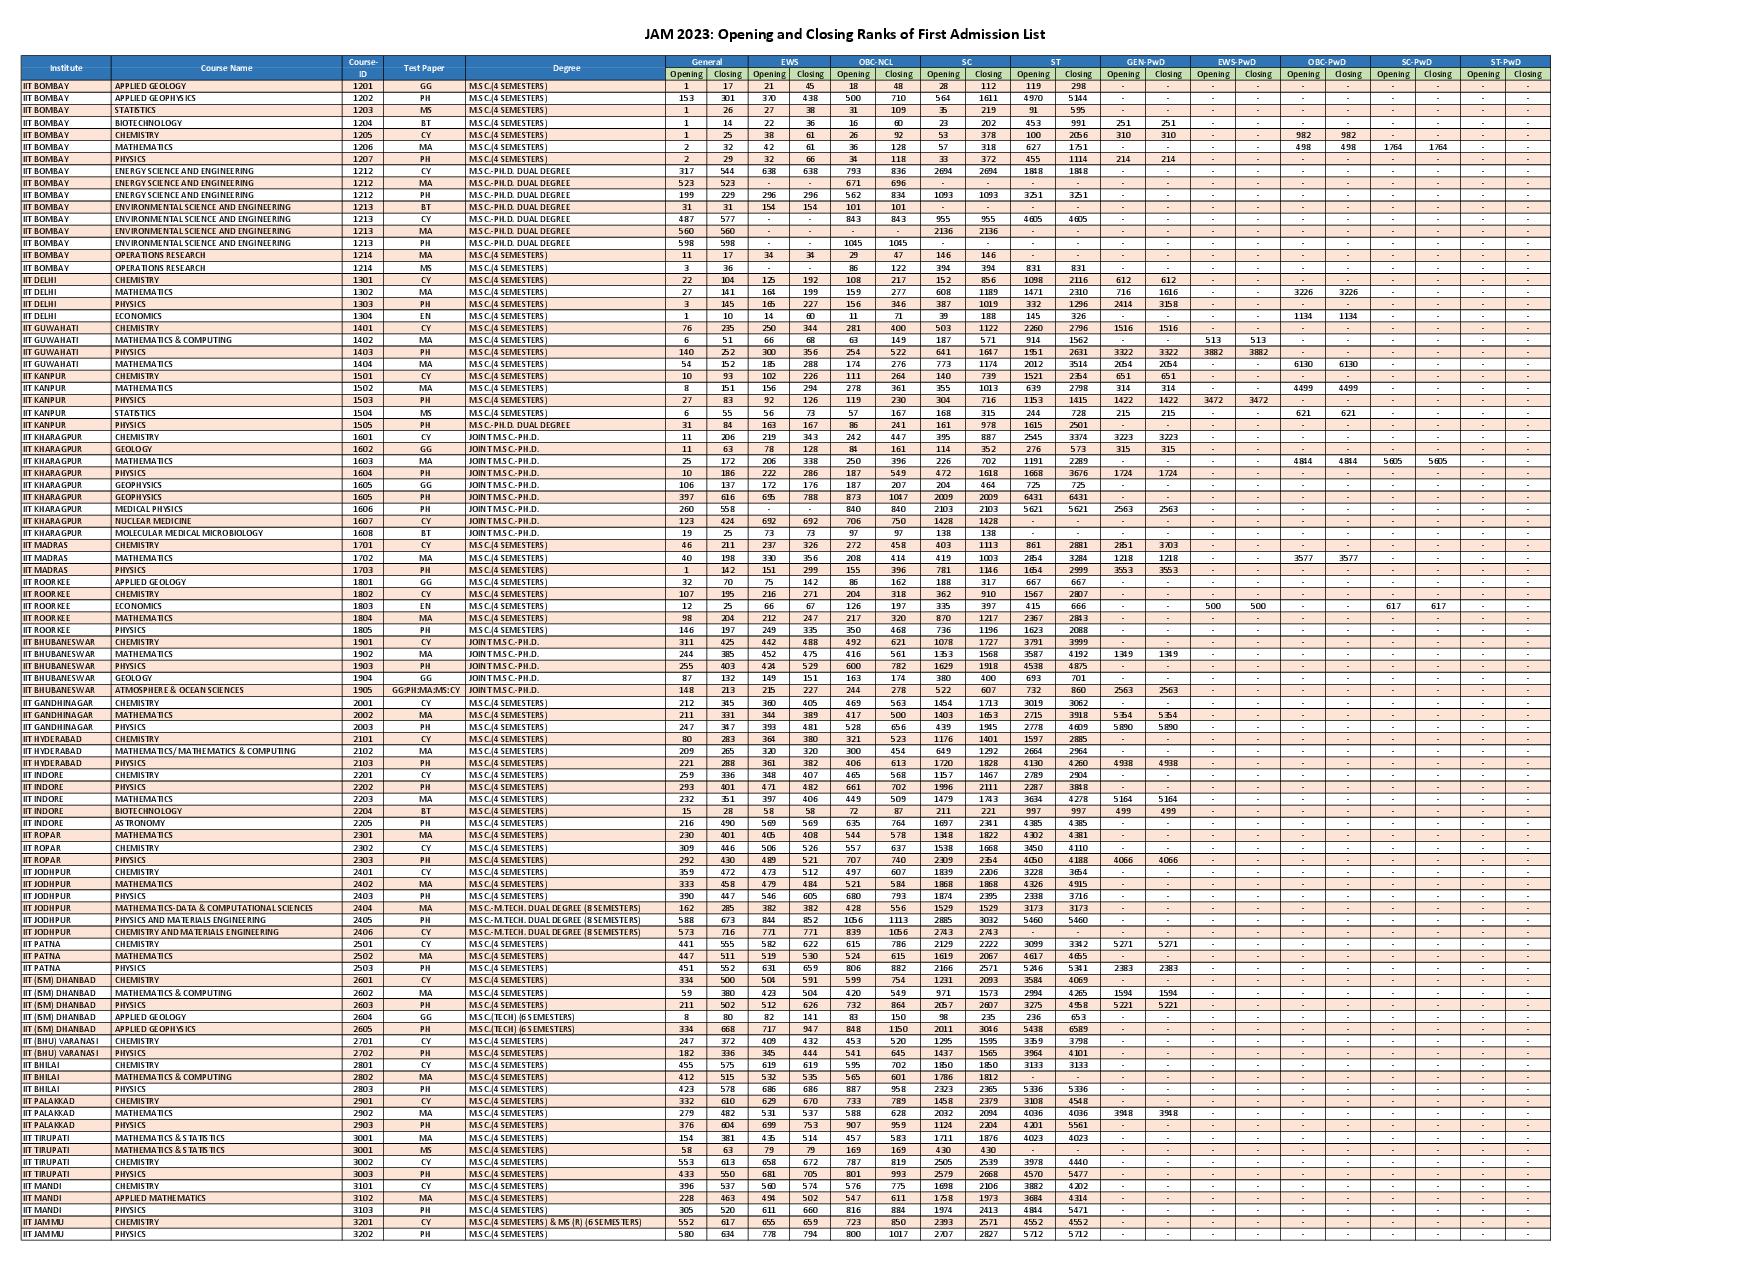Image resolution: width=1752 pixels, height=1268 pixels.
Task: Select degree cell 'M.SC.(4 SEMESTERS) & MS (R) (6 SEMESTERS)'
Action: tap(566, 1222)
